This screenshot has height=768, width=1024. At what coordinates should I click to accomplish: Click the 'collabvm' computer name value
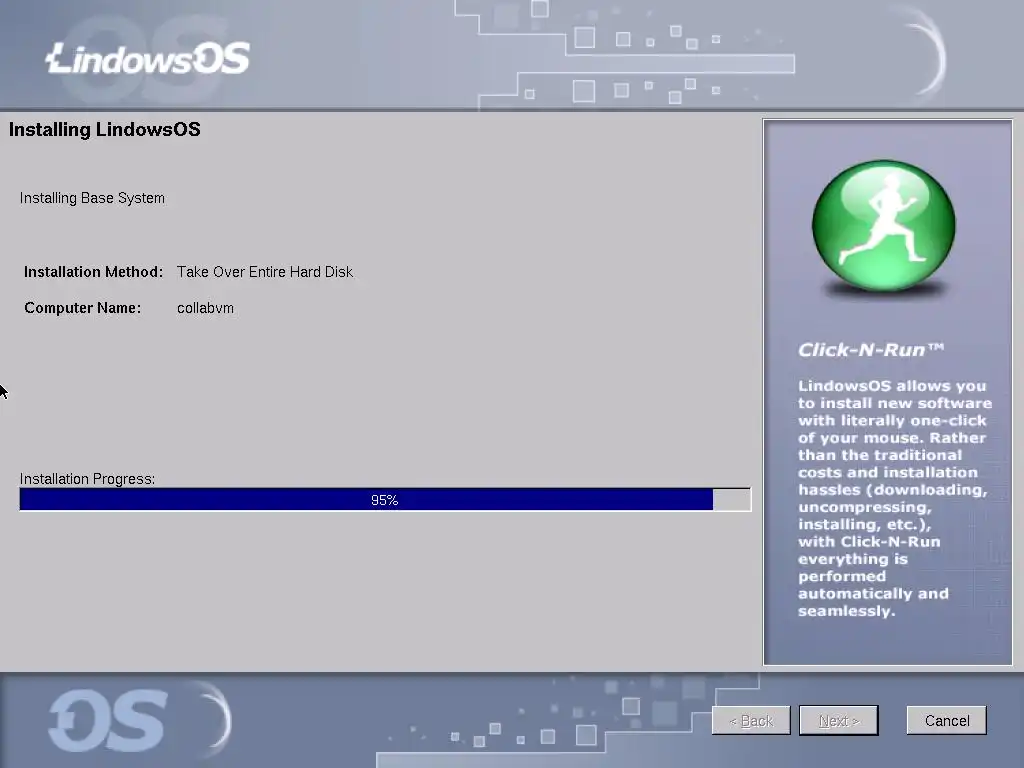(x=205, y=308)
